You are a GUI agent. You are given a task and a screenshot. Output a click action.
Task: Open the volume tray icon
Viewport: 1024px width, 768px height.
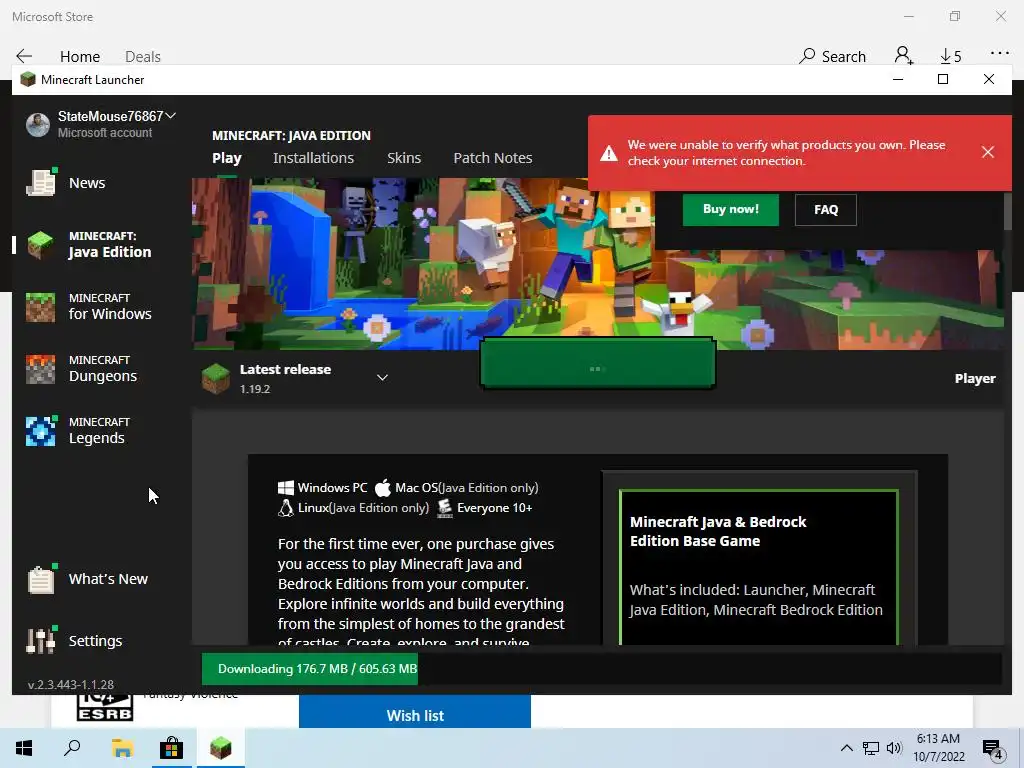pos(893,748)
